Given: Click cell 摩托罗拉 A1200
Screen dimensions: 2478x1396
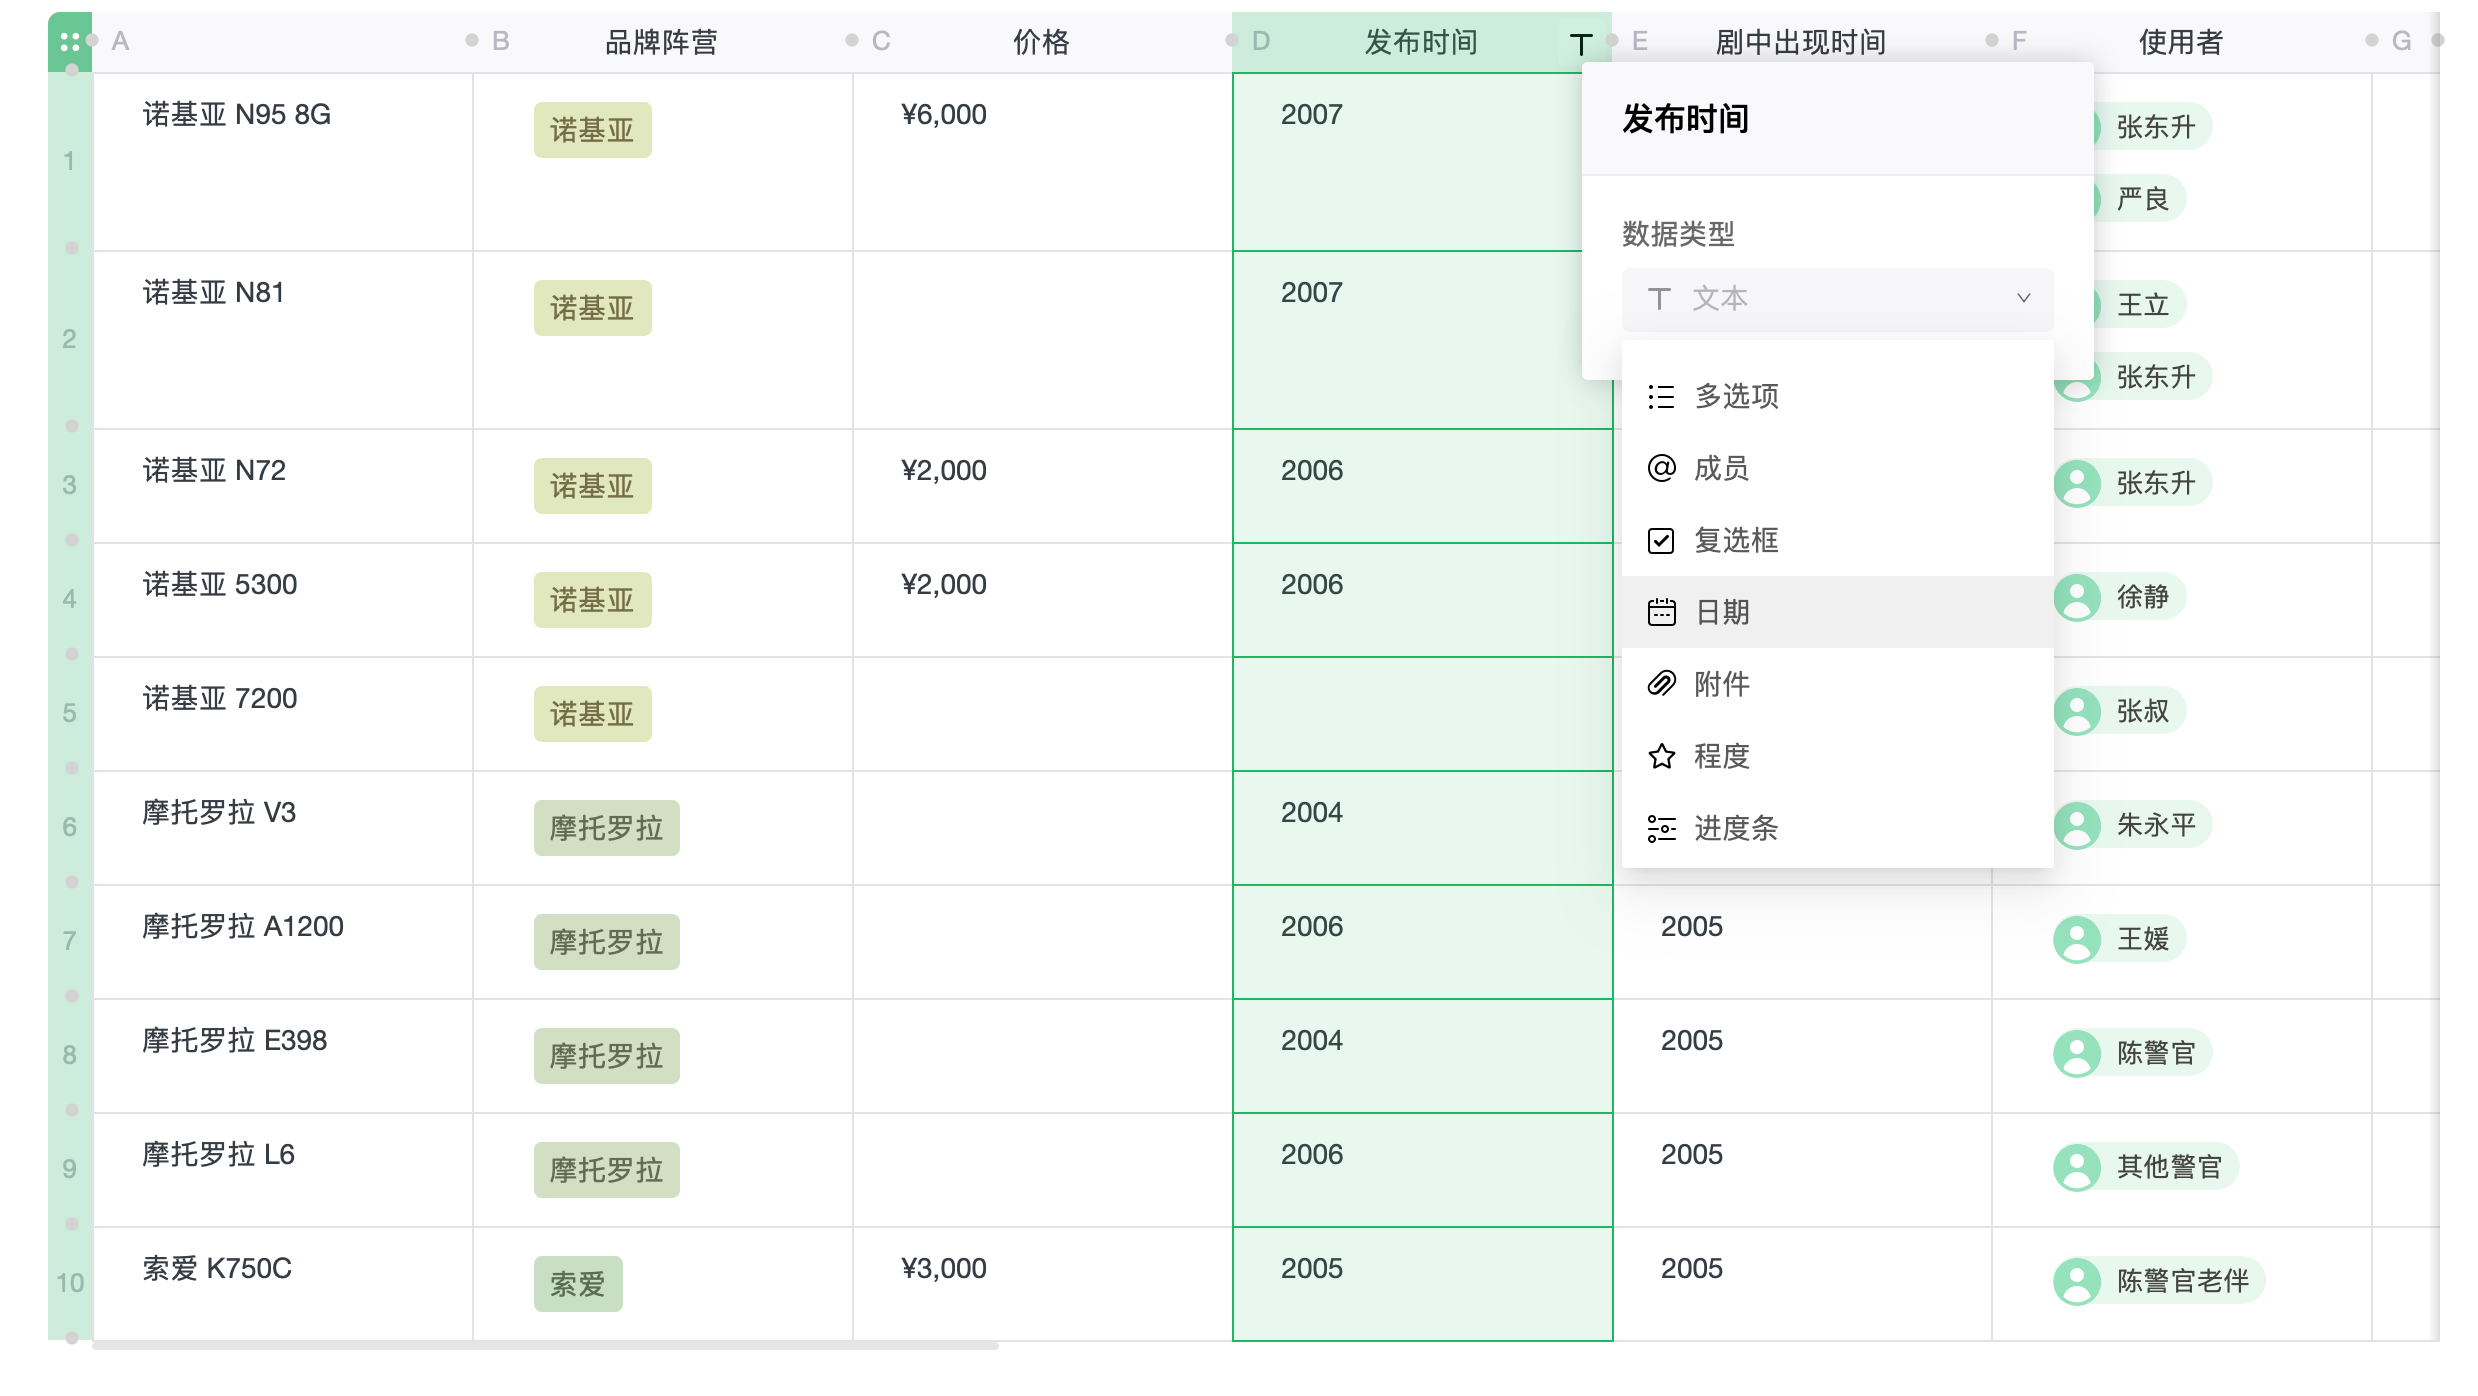Looking at the screenshot, I should coord(283,943).
